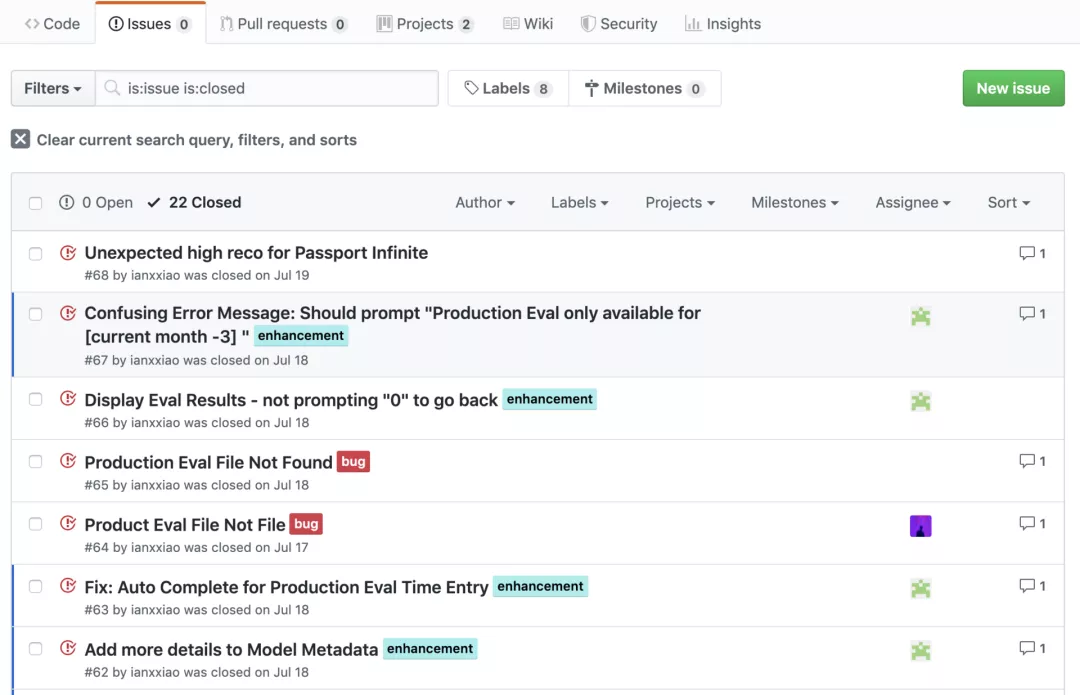
Task: Click comment icon on issue #63
Action: [1027, 586]
